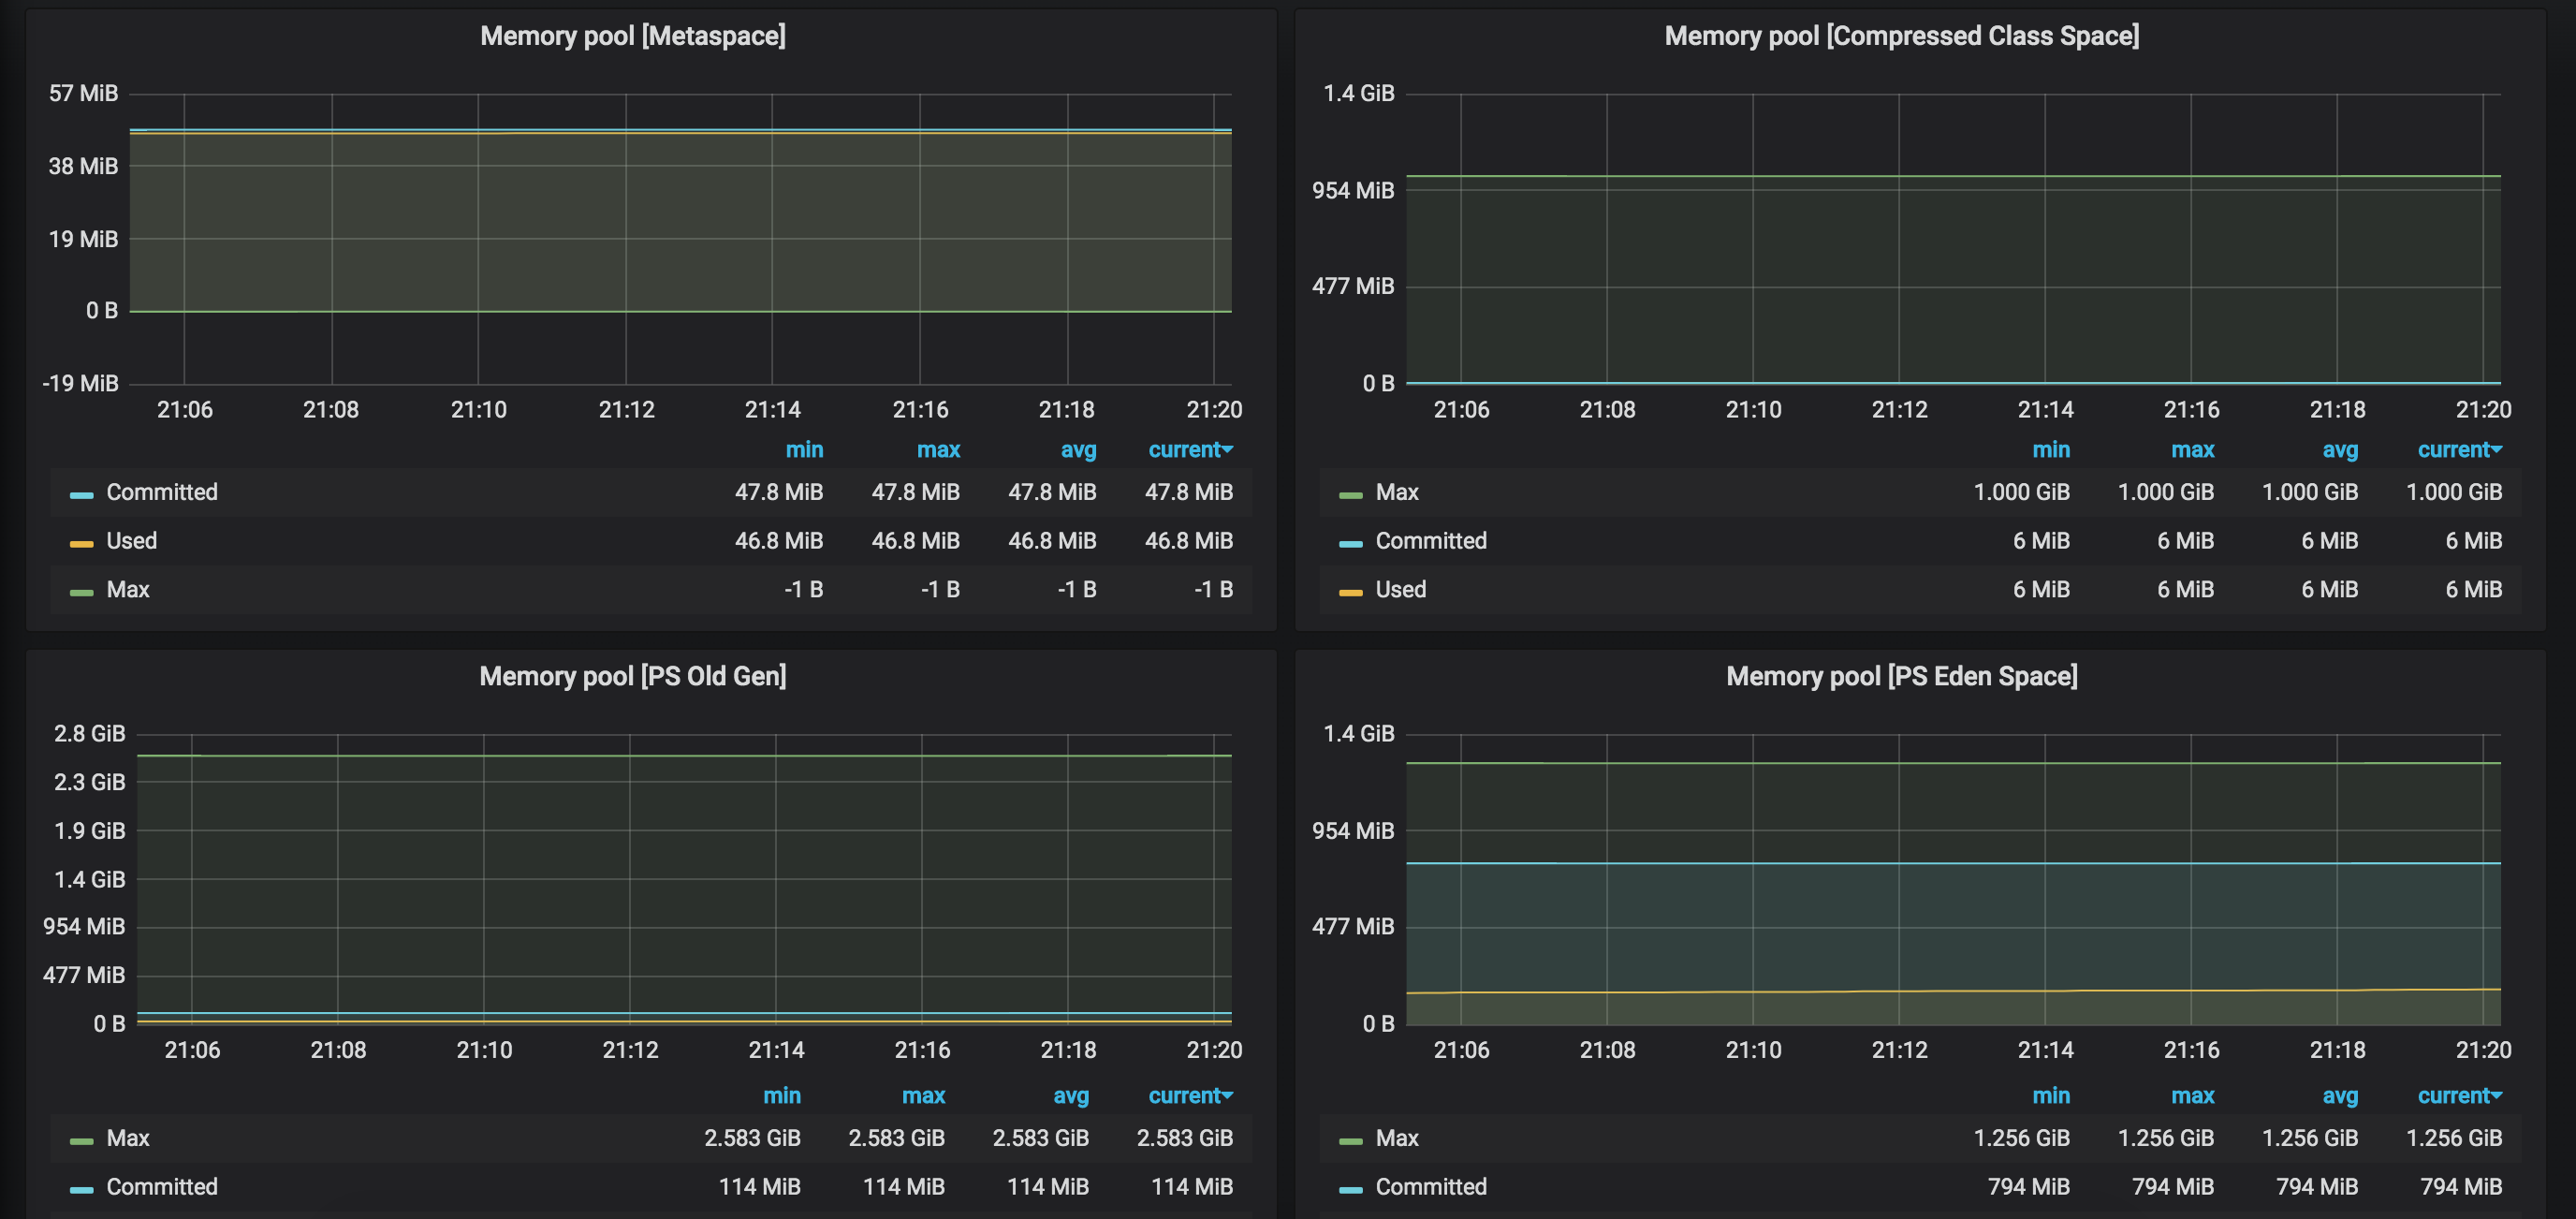Click the 21:06 time label on Compressed Class Space graph
This screenshot has width=2576, height=1219.
point(1461,410)
